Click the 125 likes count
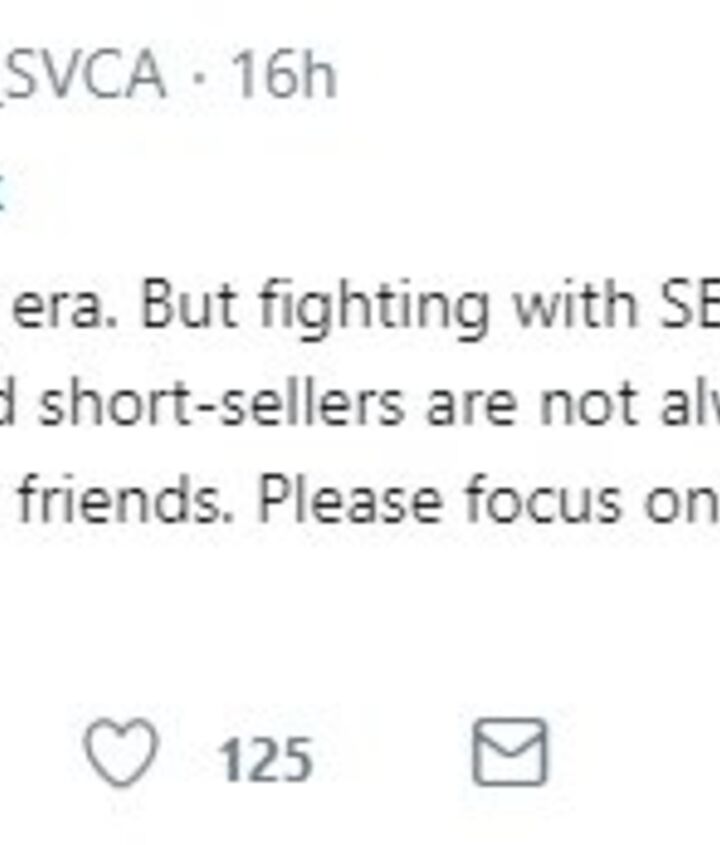 coord(266,759)
